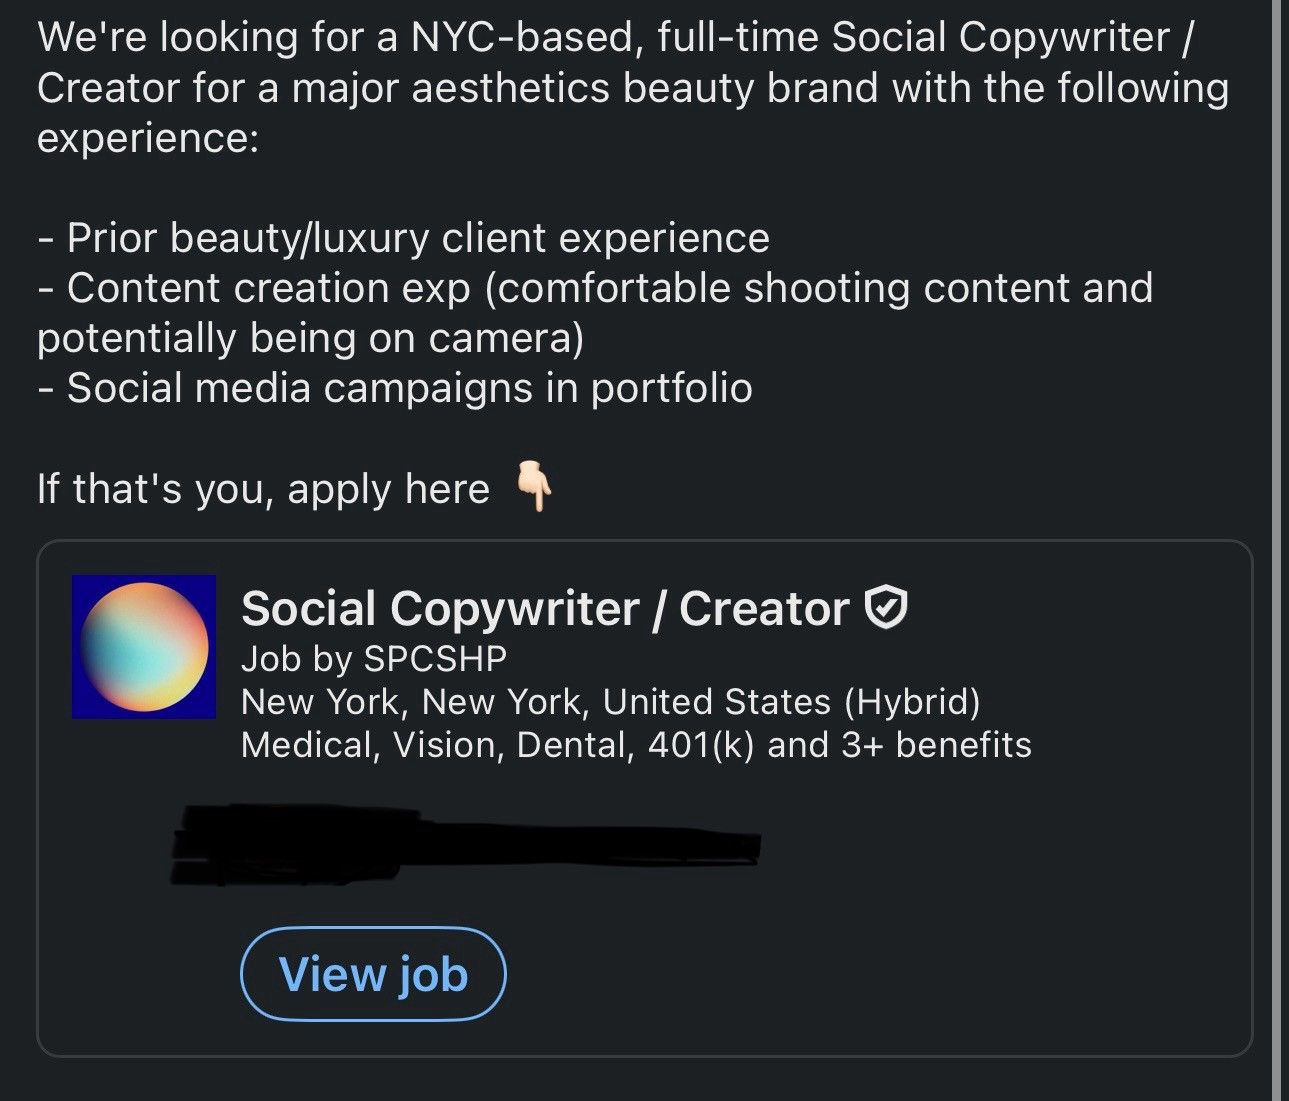This screenshot has height=1101, width=1289.
Task: Click the Medical, Vision, Dental benefits line
Action: 636,745
